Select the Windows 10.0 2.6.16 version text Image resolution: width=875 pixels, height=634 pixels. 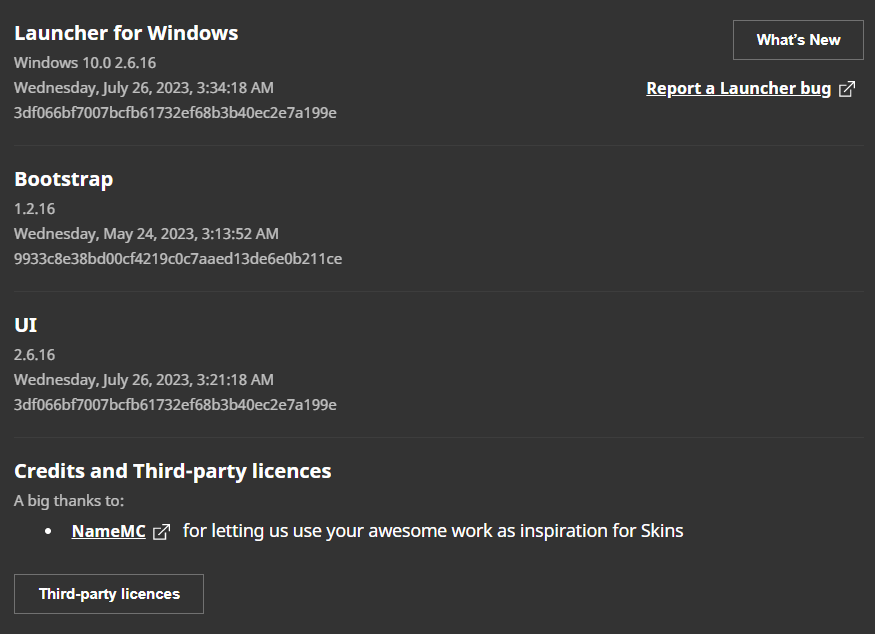pyautogui.click(x=85, y=62)
